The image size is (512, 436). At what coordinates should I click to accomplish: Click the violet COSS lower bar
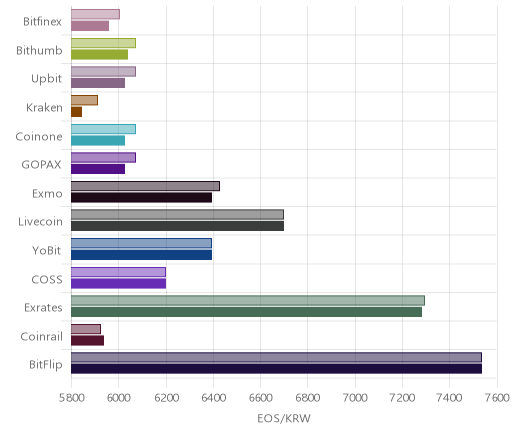pyautogui.click(x=118, y=284)
